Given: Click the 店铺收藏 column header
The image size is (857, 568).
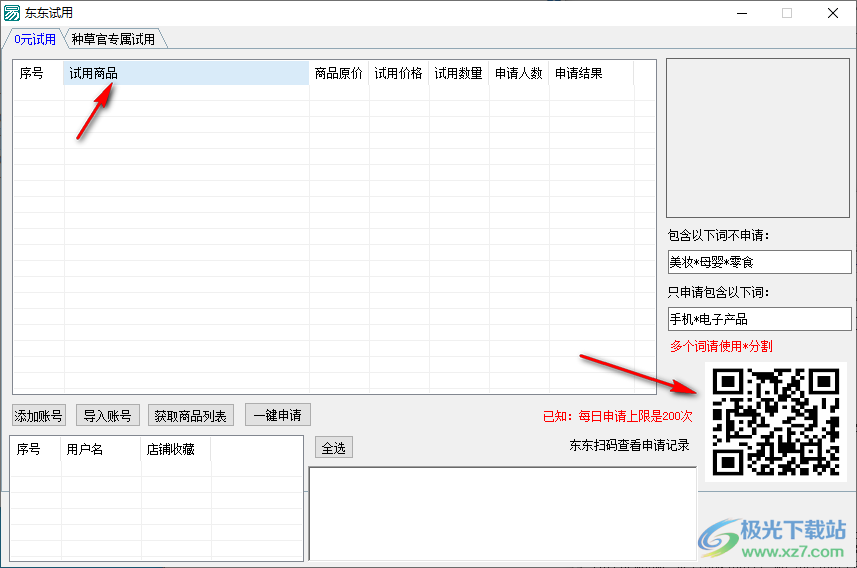Looking at the screenshot, I should [176, 449].
